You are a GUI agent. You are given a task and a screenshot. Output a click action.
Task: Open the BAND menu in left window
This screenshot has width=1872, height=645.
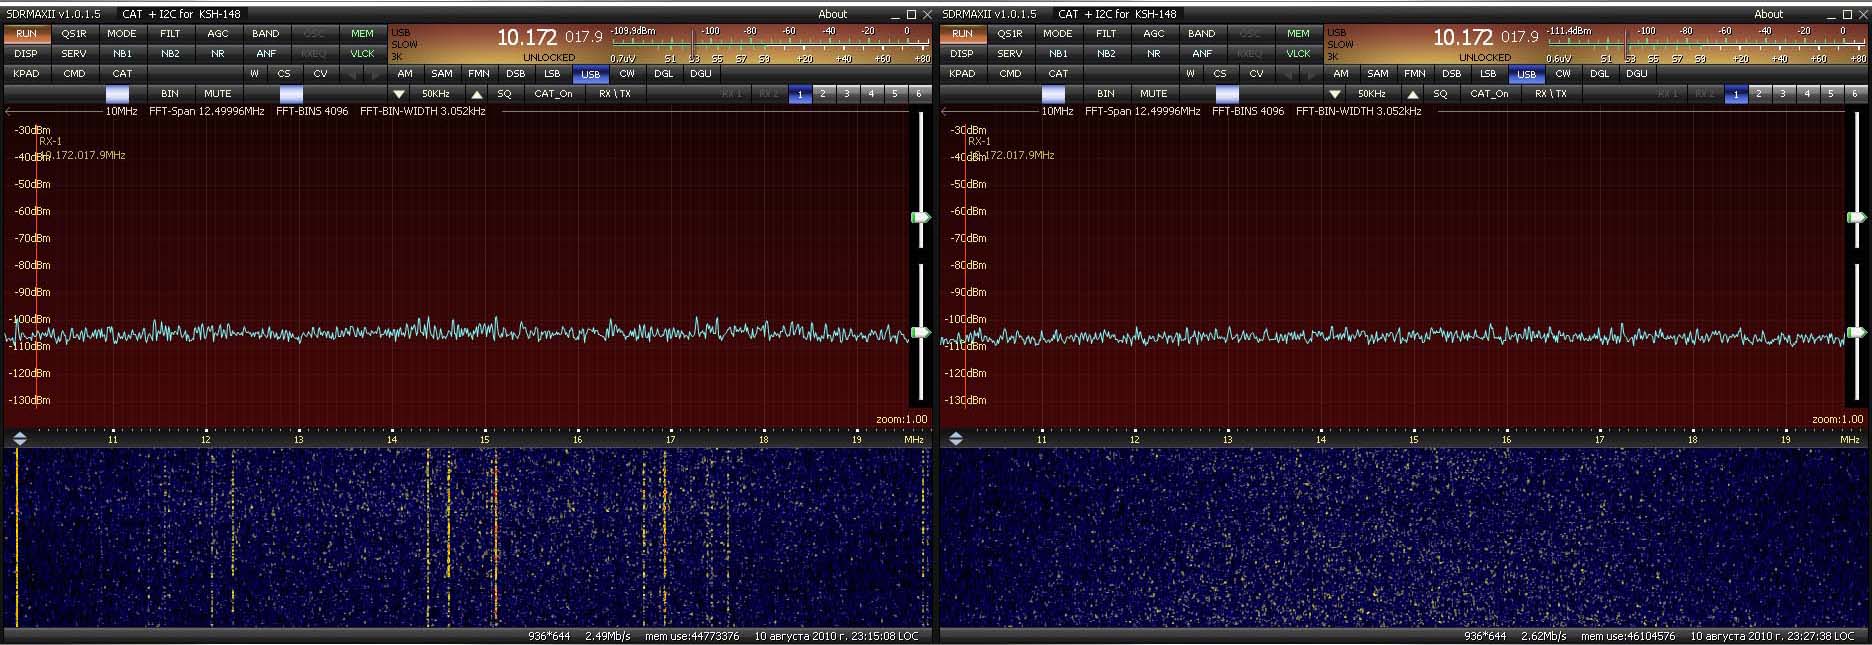[265, 34]
